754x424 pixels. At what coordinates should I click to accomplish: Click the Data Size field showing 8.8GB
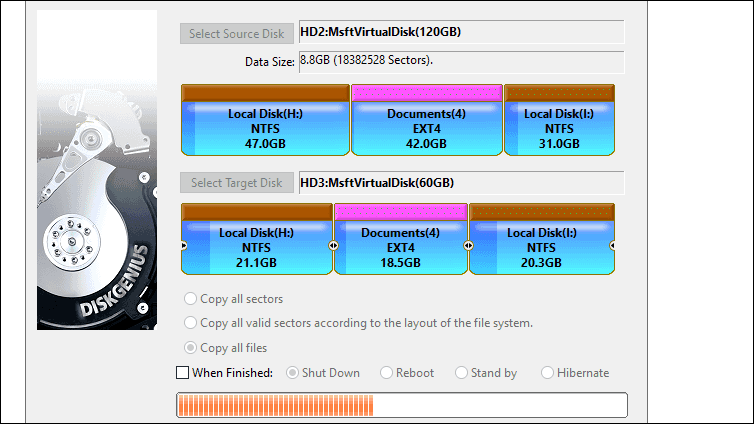[x=462, y=62]
